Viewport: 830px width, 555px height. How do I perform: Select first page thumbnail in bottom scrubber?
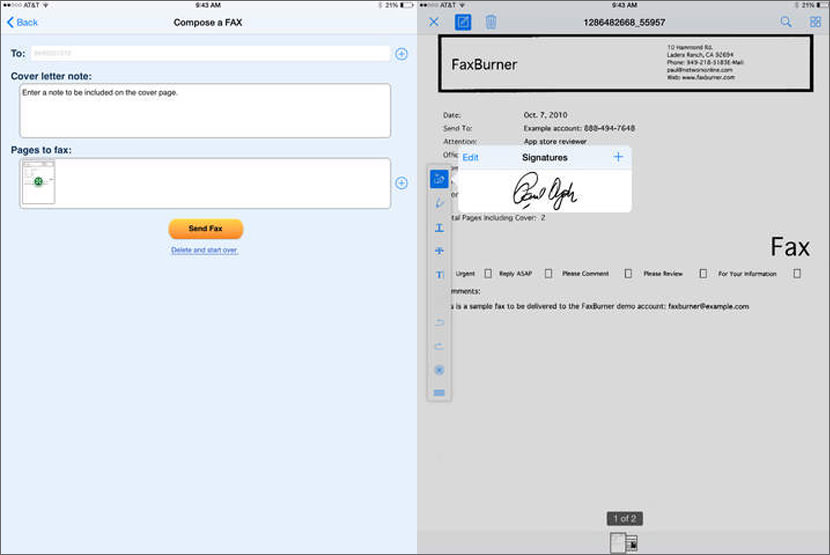[x=618, y=543]
